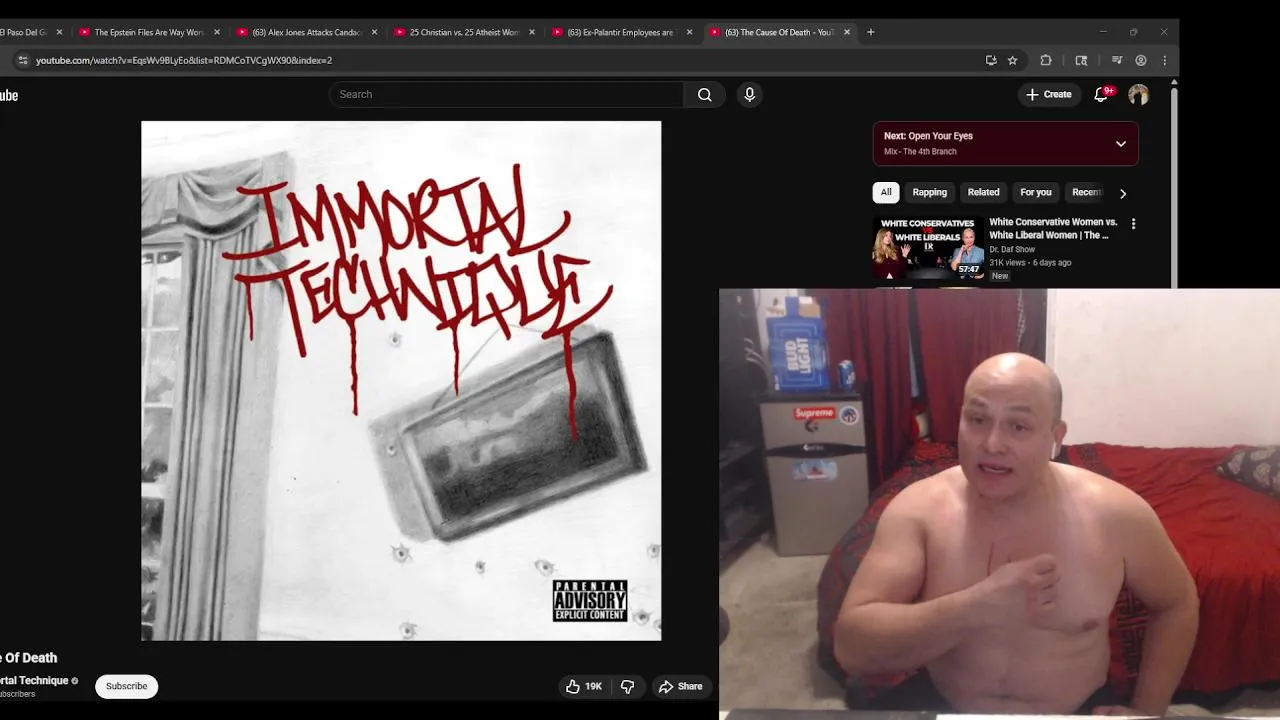Viewport: 1280px width, 720px height.
Task: Click the browser address bar URL
Action: (x=184, y=60)
